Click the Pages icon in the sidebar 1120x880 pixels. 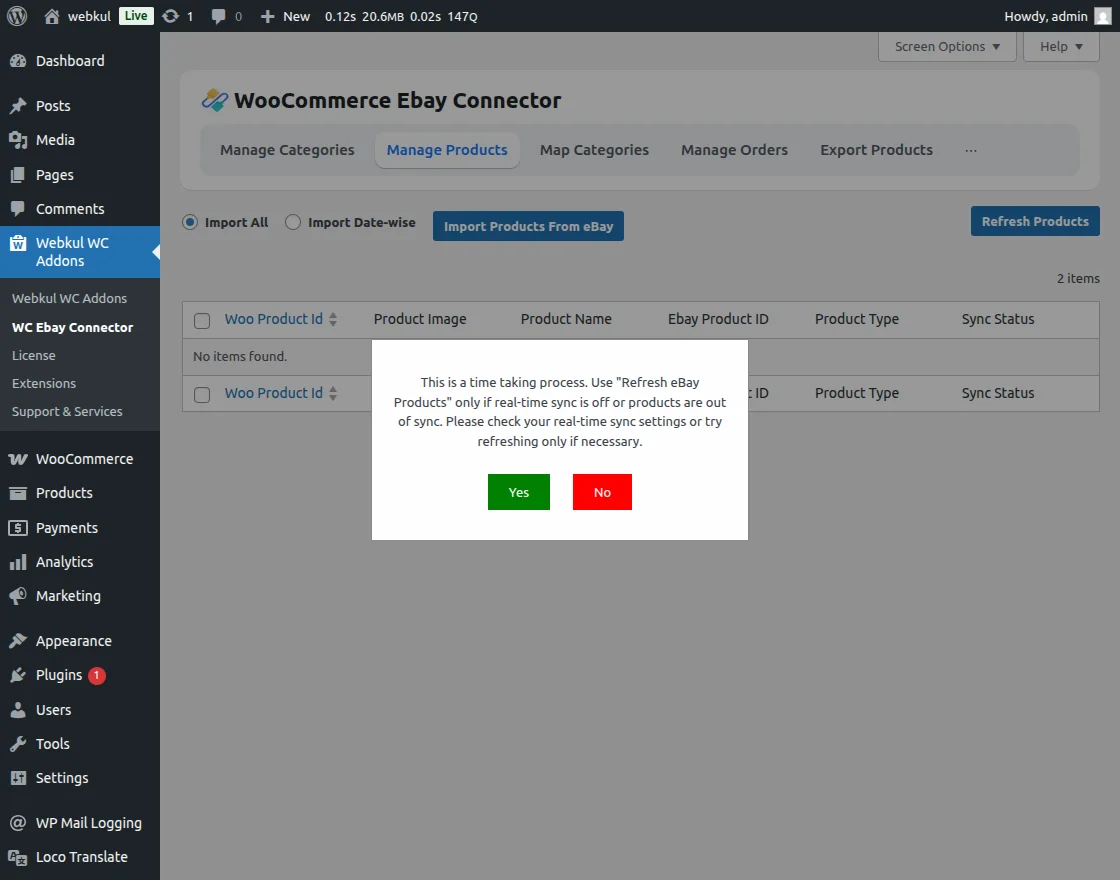tap(18, 175)
